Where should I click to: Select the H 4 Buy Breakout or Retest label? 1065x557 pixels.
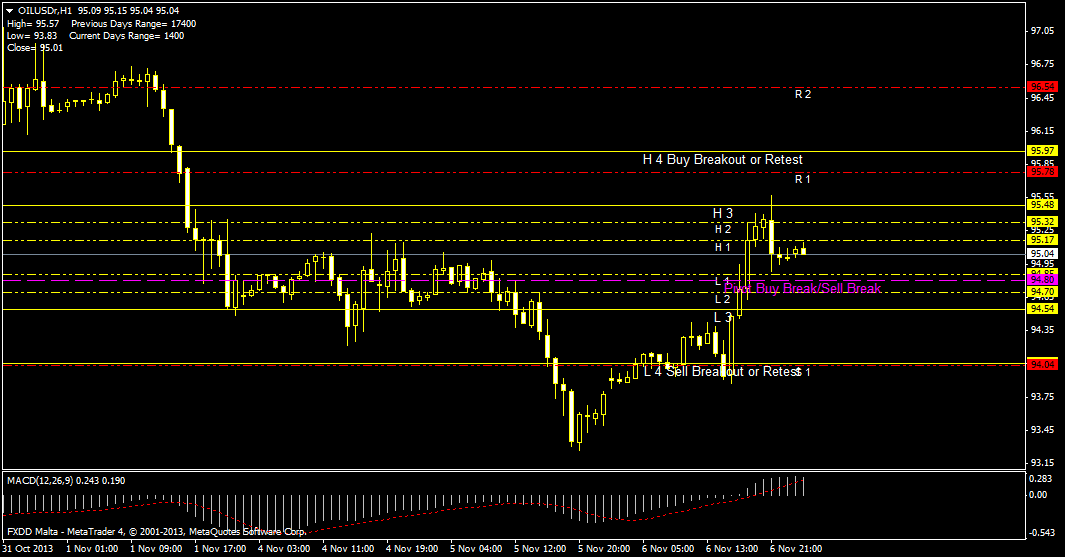722,159
